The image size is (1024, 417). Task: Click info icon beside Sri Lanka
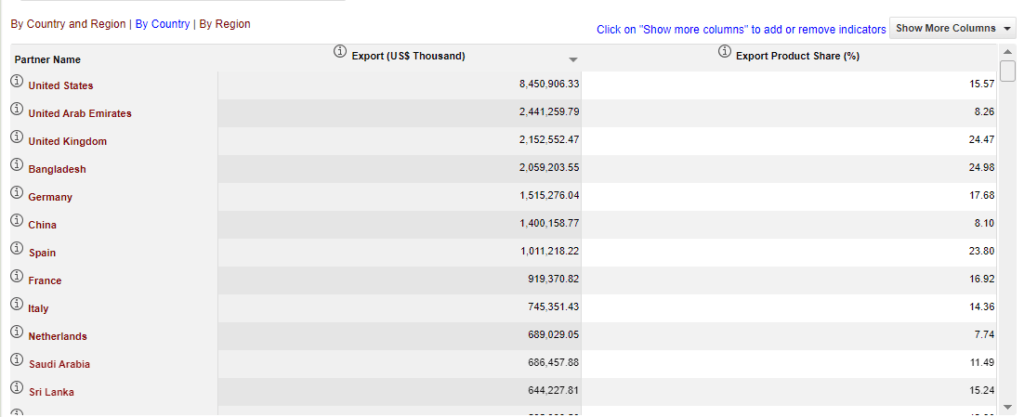pos(17,388)
